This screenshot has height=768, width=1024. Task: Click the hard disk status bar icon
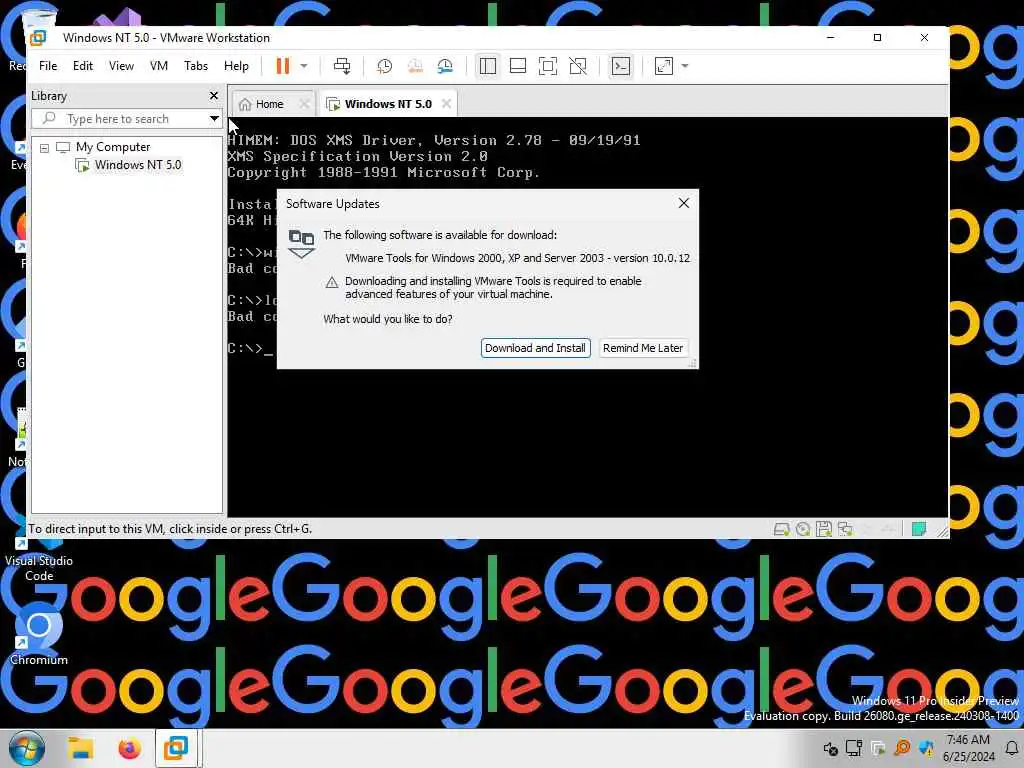pos(781,529)
